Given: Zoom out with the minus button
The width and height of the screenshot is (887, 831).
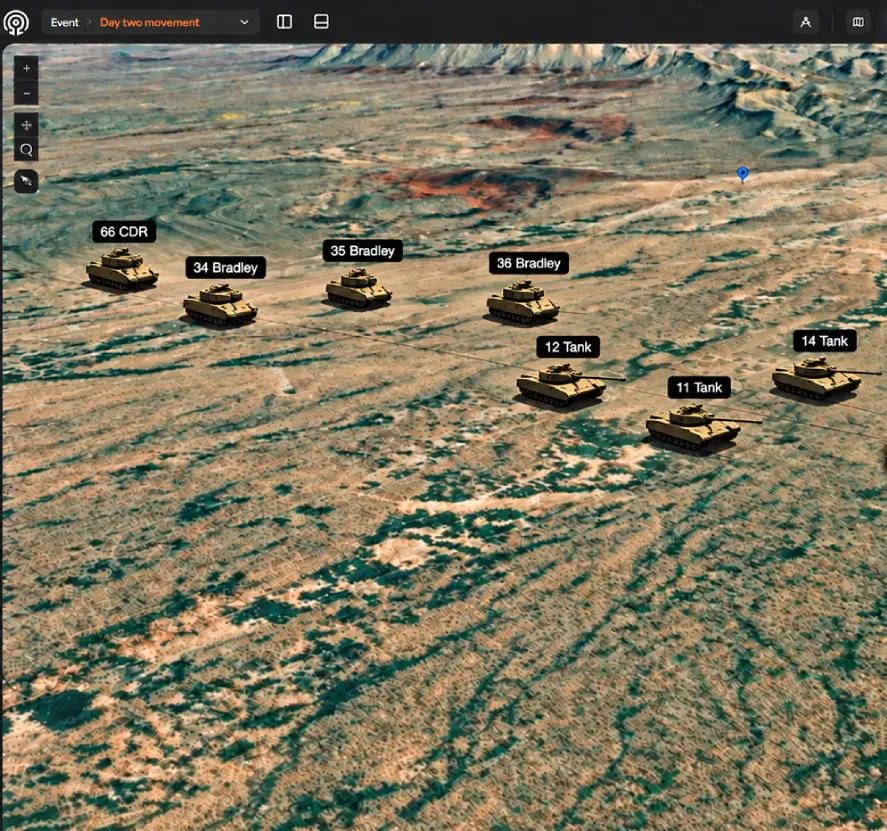Looking at the screenshot, I should click(x=26, y=93).
